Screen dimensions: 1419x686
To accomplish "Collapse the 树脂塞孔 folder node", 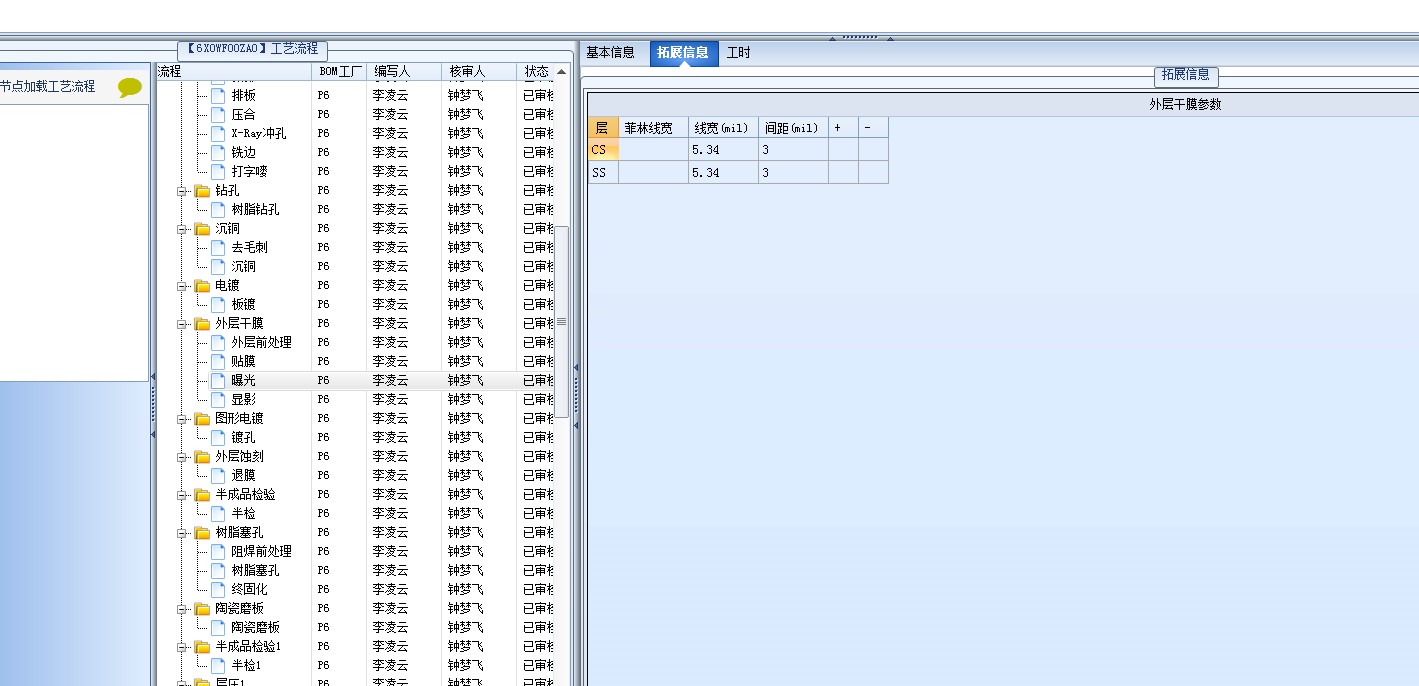I will point(183,533).
